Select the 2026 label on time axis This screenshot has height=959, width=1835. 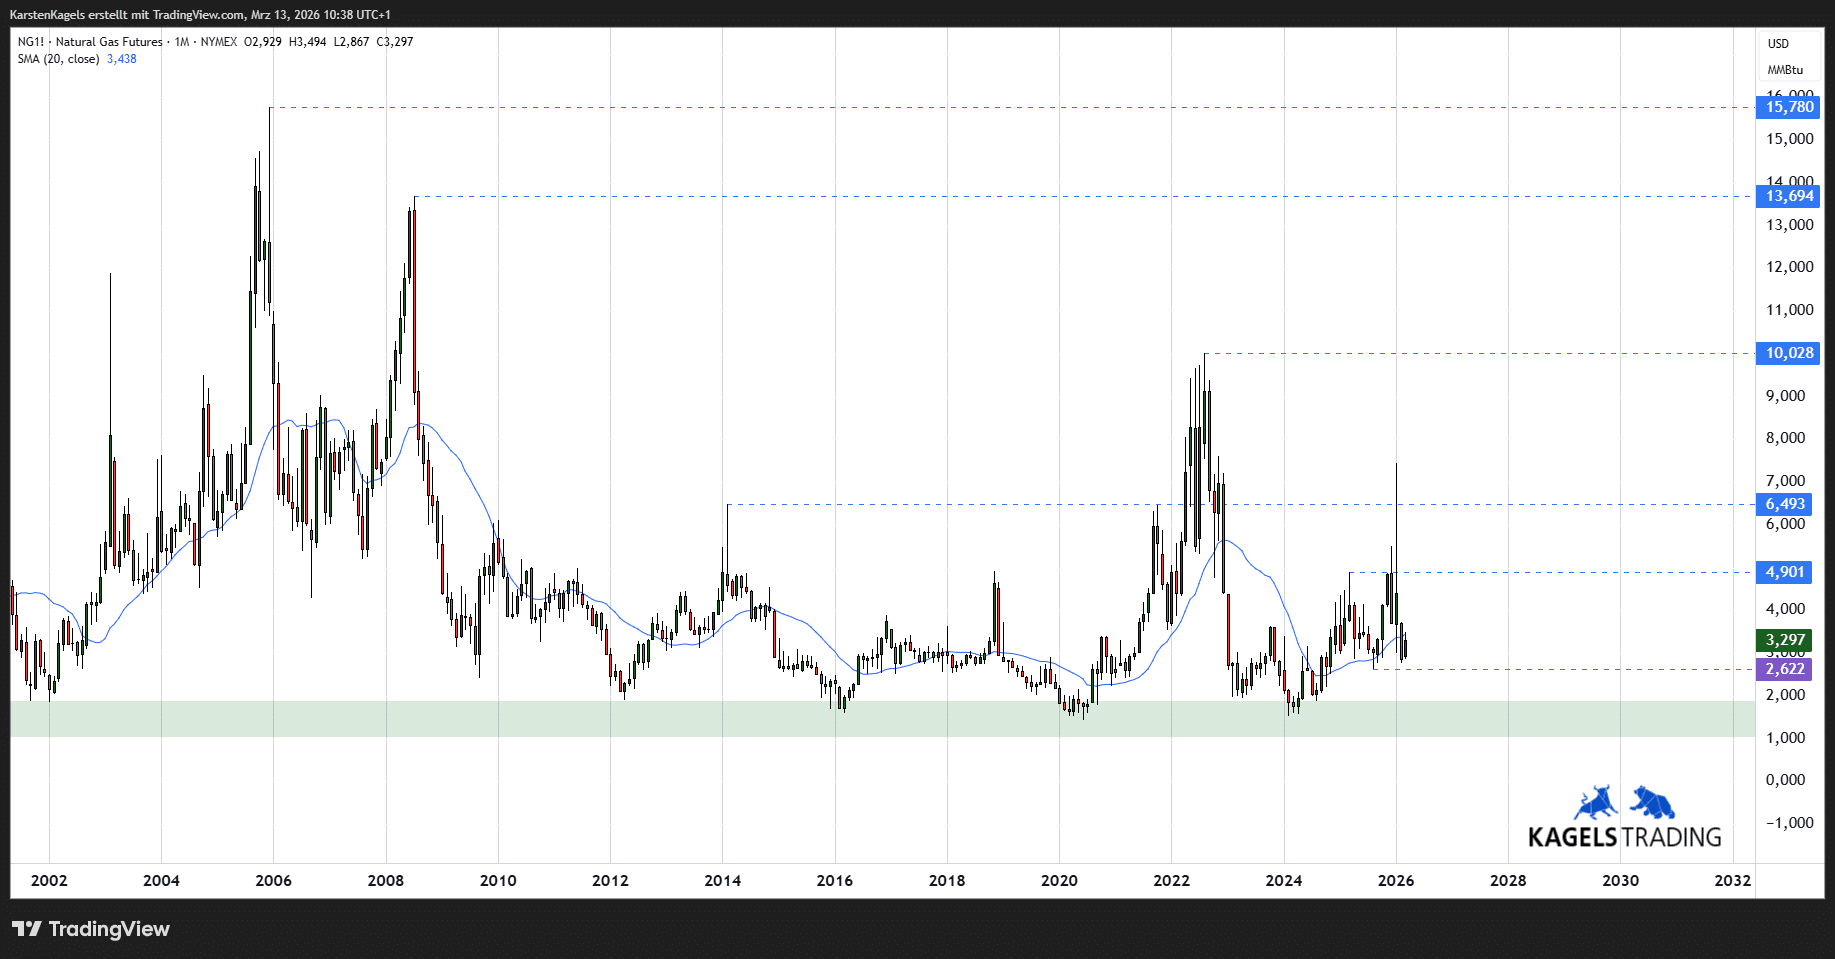pyautogui.click(x=1395, y=880)
